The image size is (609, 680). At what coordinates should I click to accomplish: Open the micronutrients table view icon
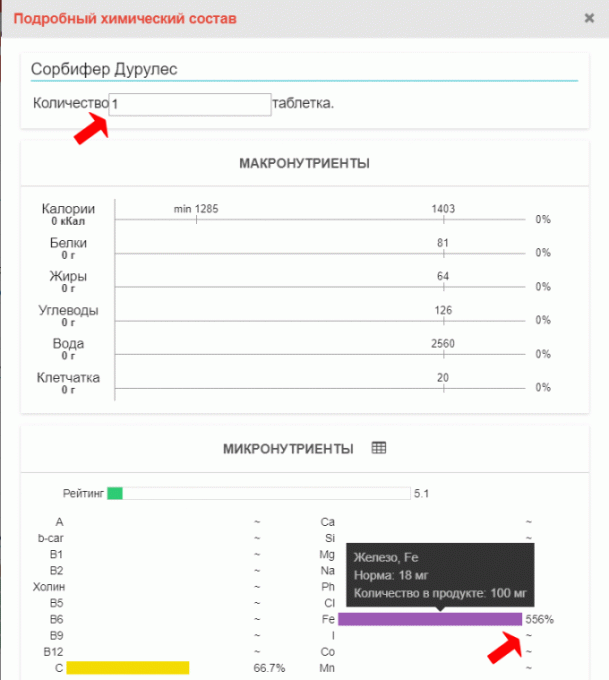[x=379, y=449]
